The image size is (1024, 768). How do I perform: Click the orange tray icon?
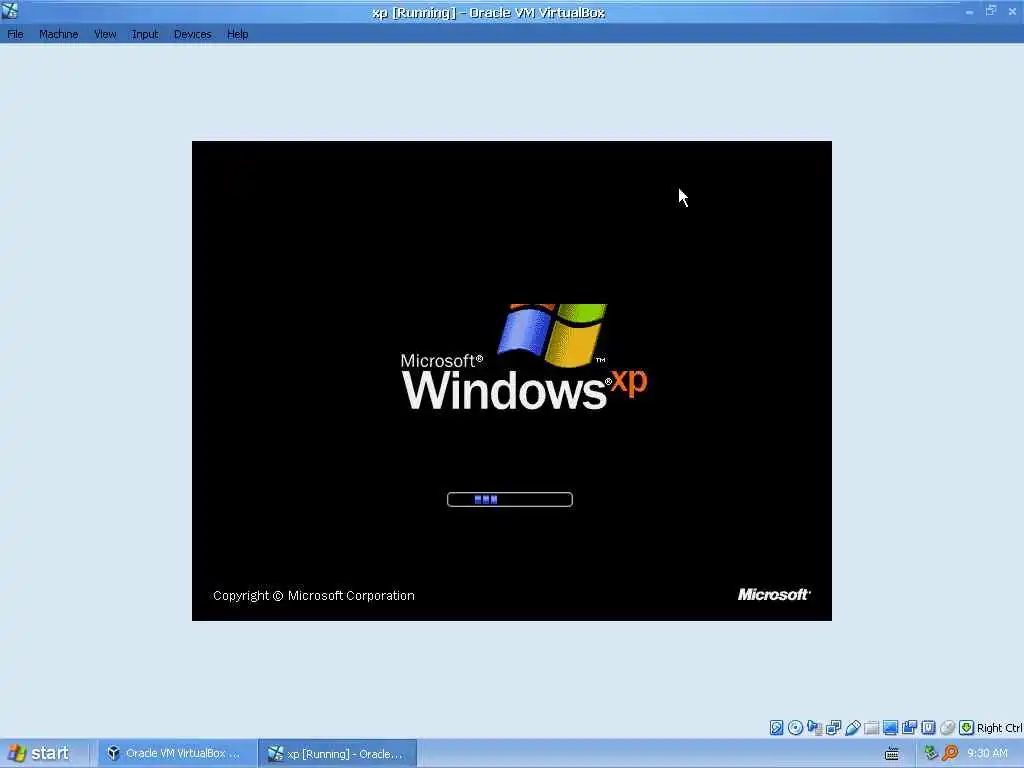(x=950, y=753)
